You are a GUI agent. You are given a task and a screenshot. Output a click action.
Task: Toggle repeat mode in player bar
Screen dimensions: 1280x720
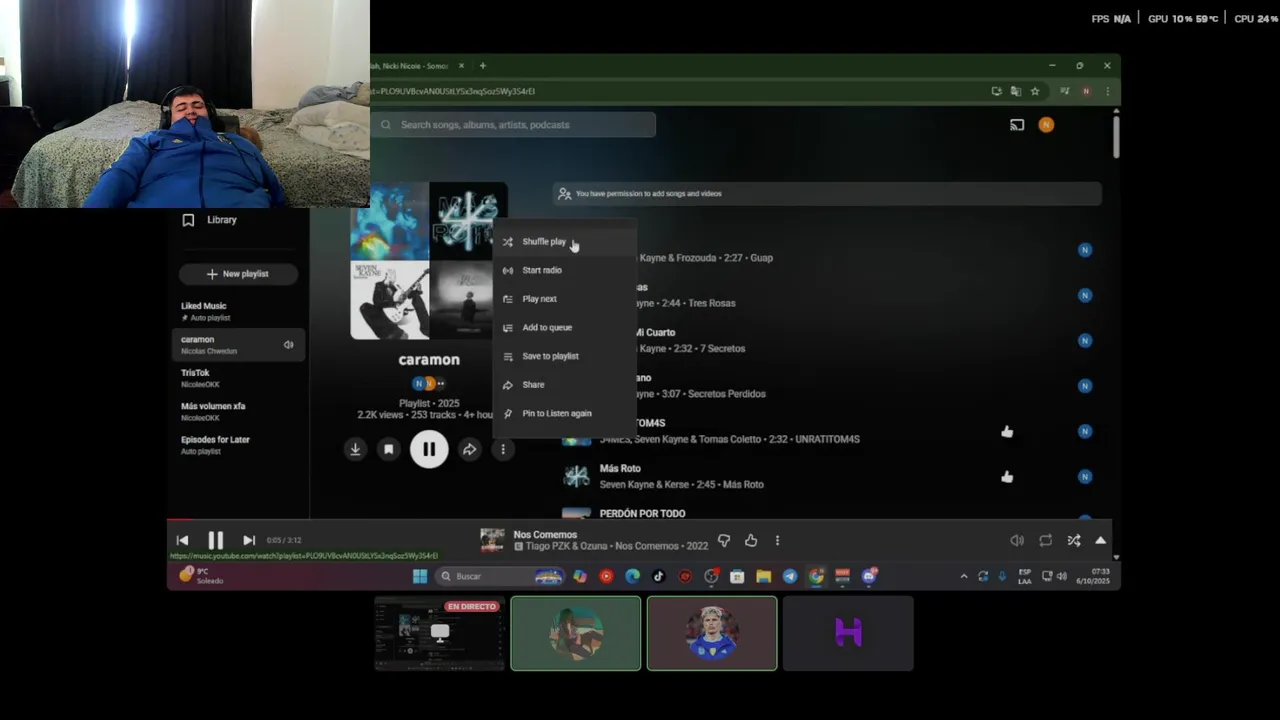(x=1045, y=540)
